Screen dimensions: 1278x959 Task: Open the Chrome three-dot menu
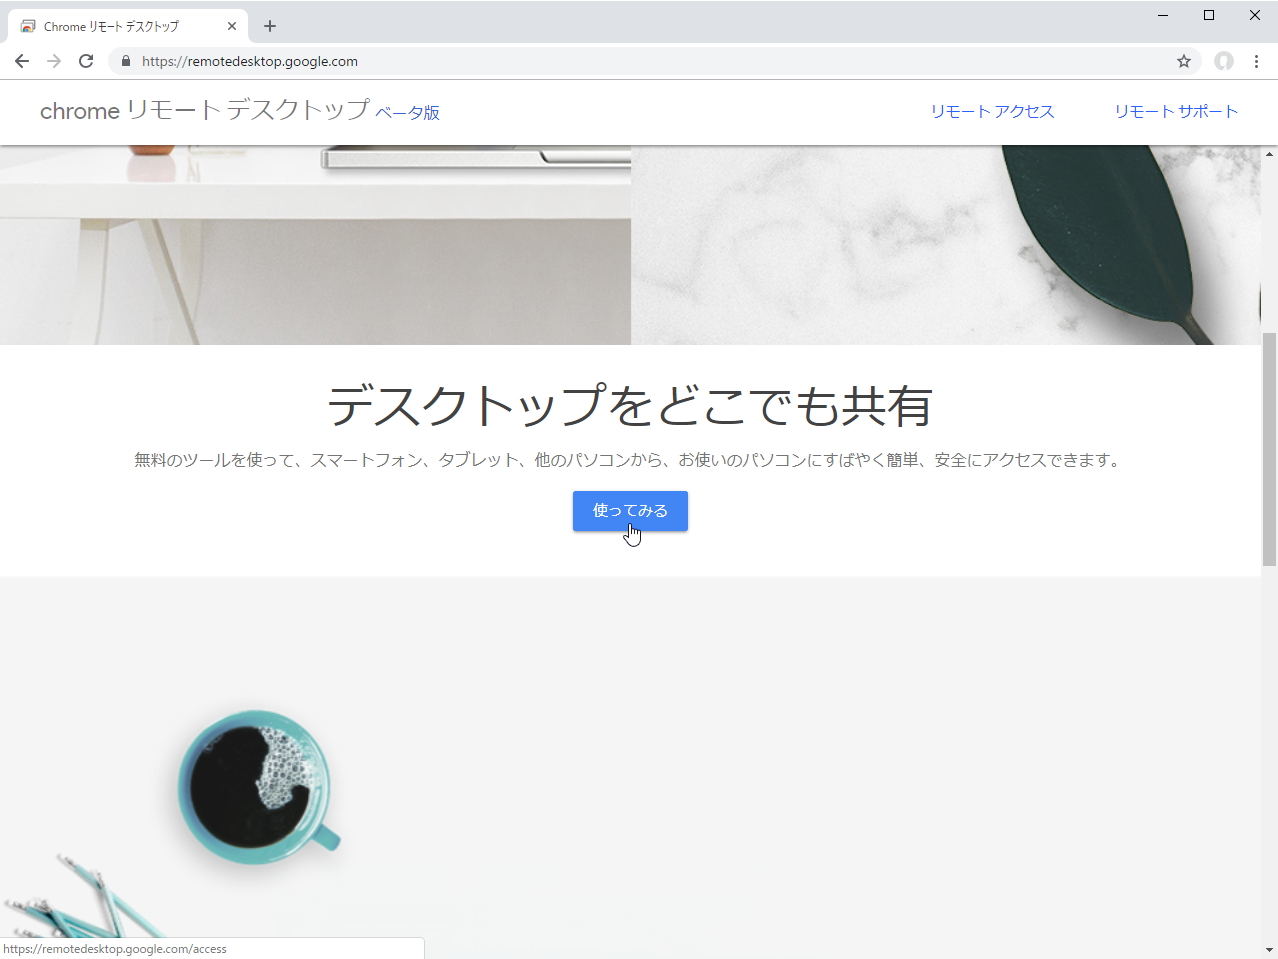(1257, 61)
